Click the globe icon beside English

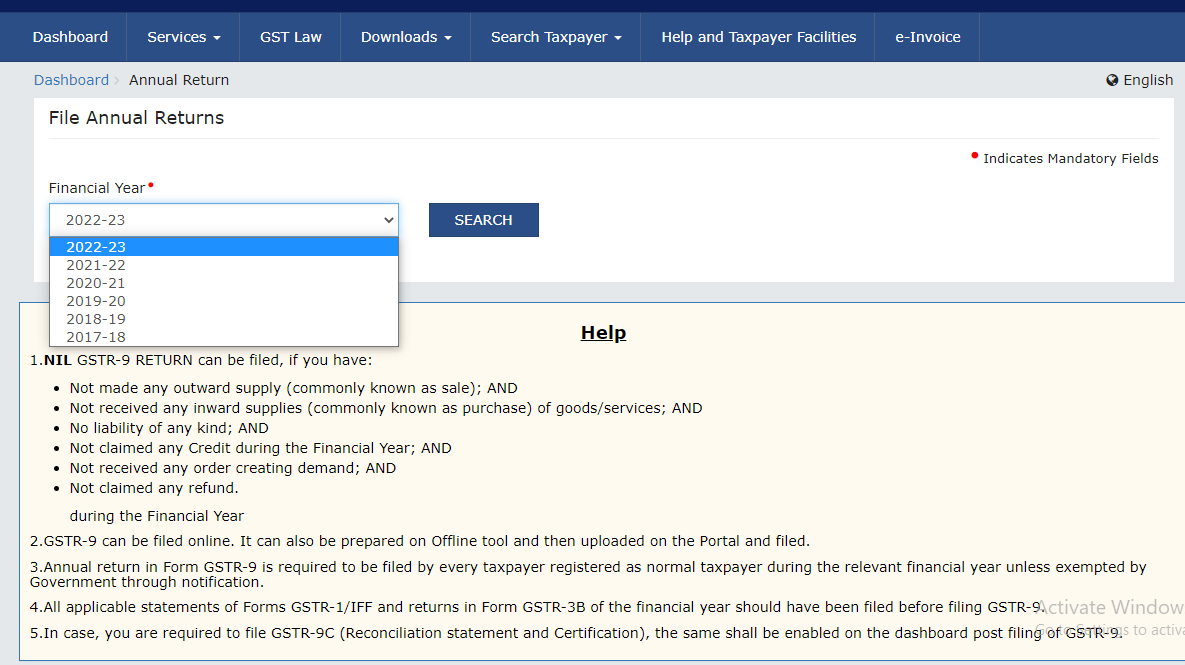(1112, 80)
